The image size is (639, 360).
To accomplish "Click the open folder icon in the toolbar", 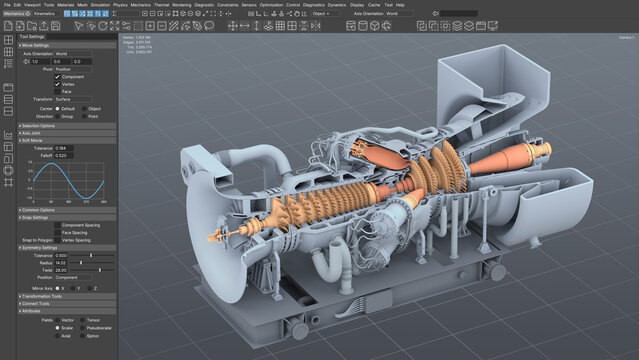I will [x=32, y=26].
